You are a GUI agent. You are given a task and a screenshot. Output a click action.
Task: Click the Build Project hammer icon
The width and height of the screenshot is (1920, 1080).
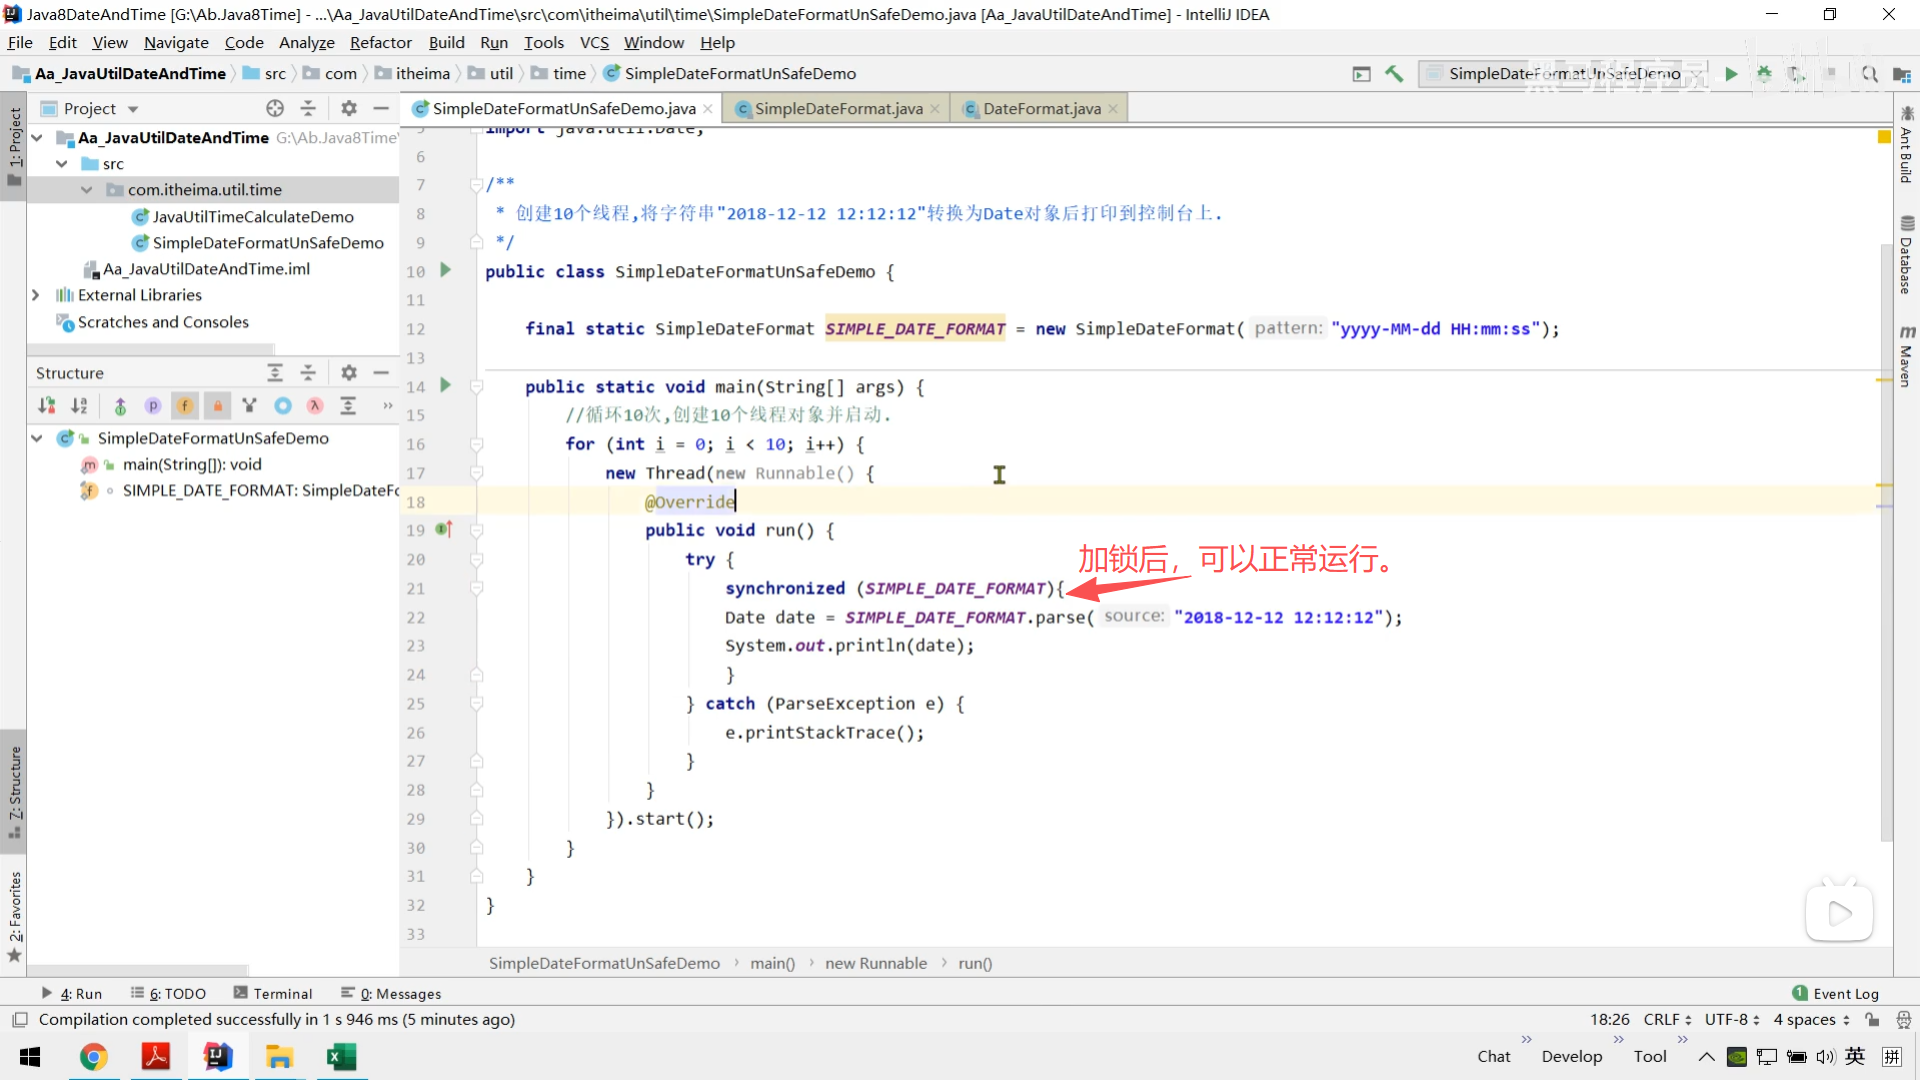coord(1394,74)
